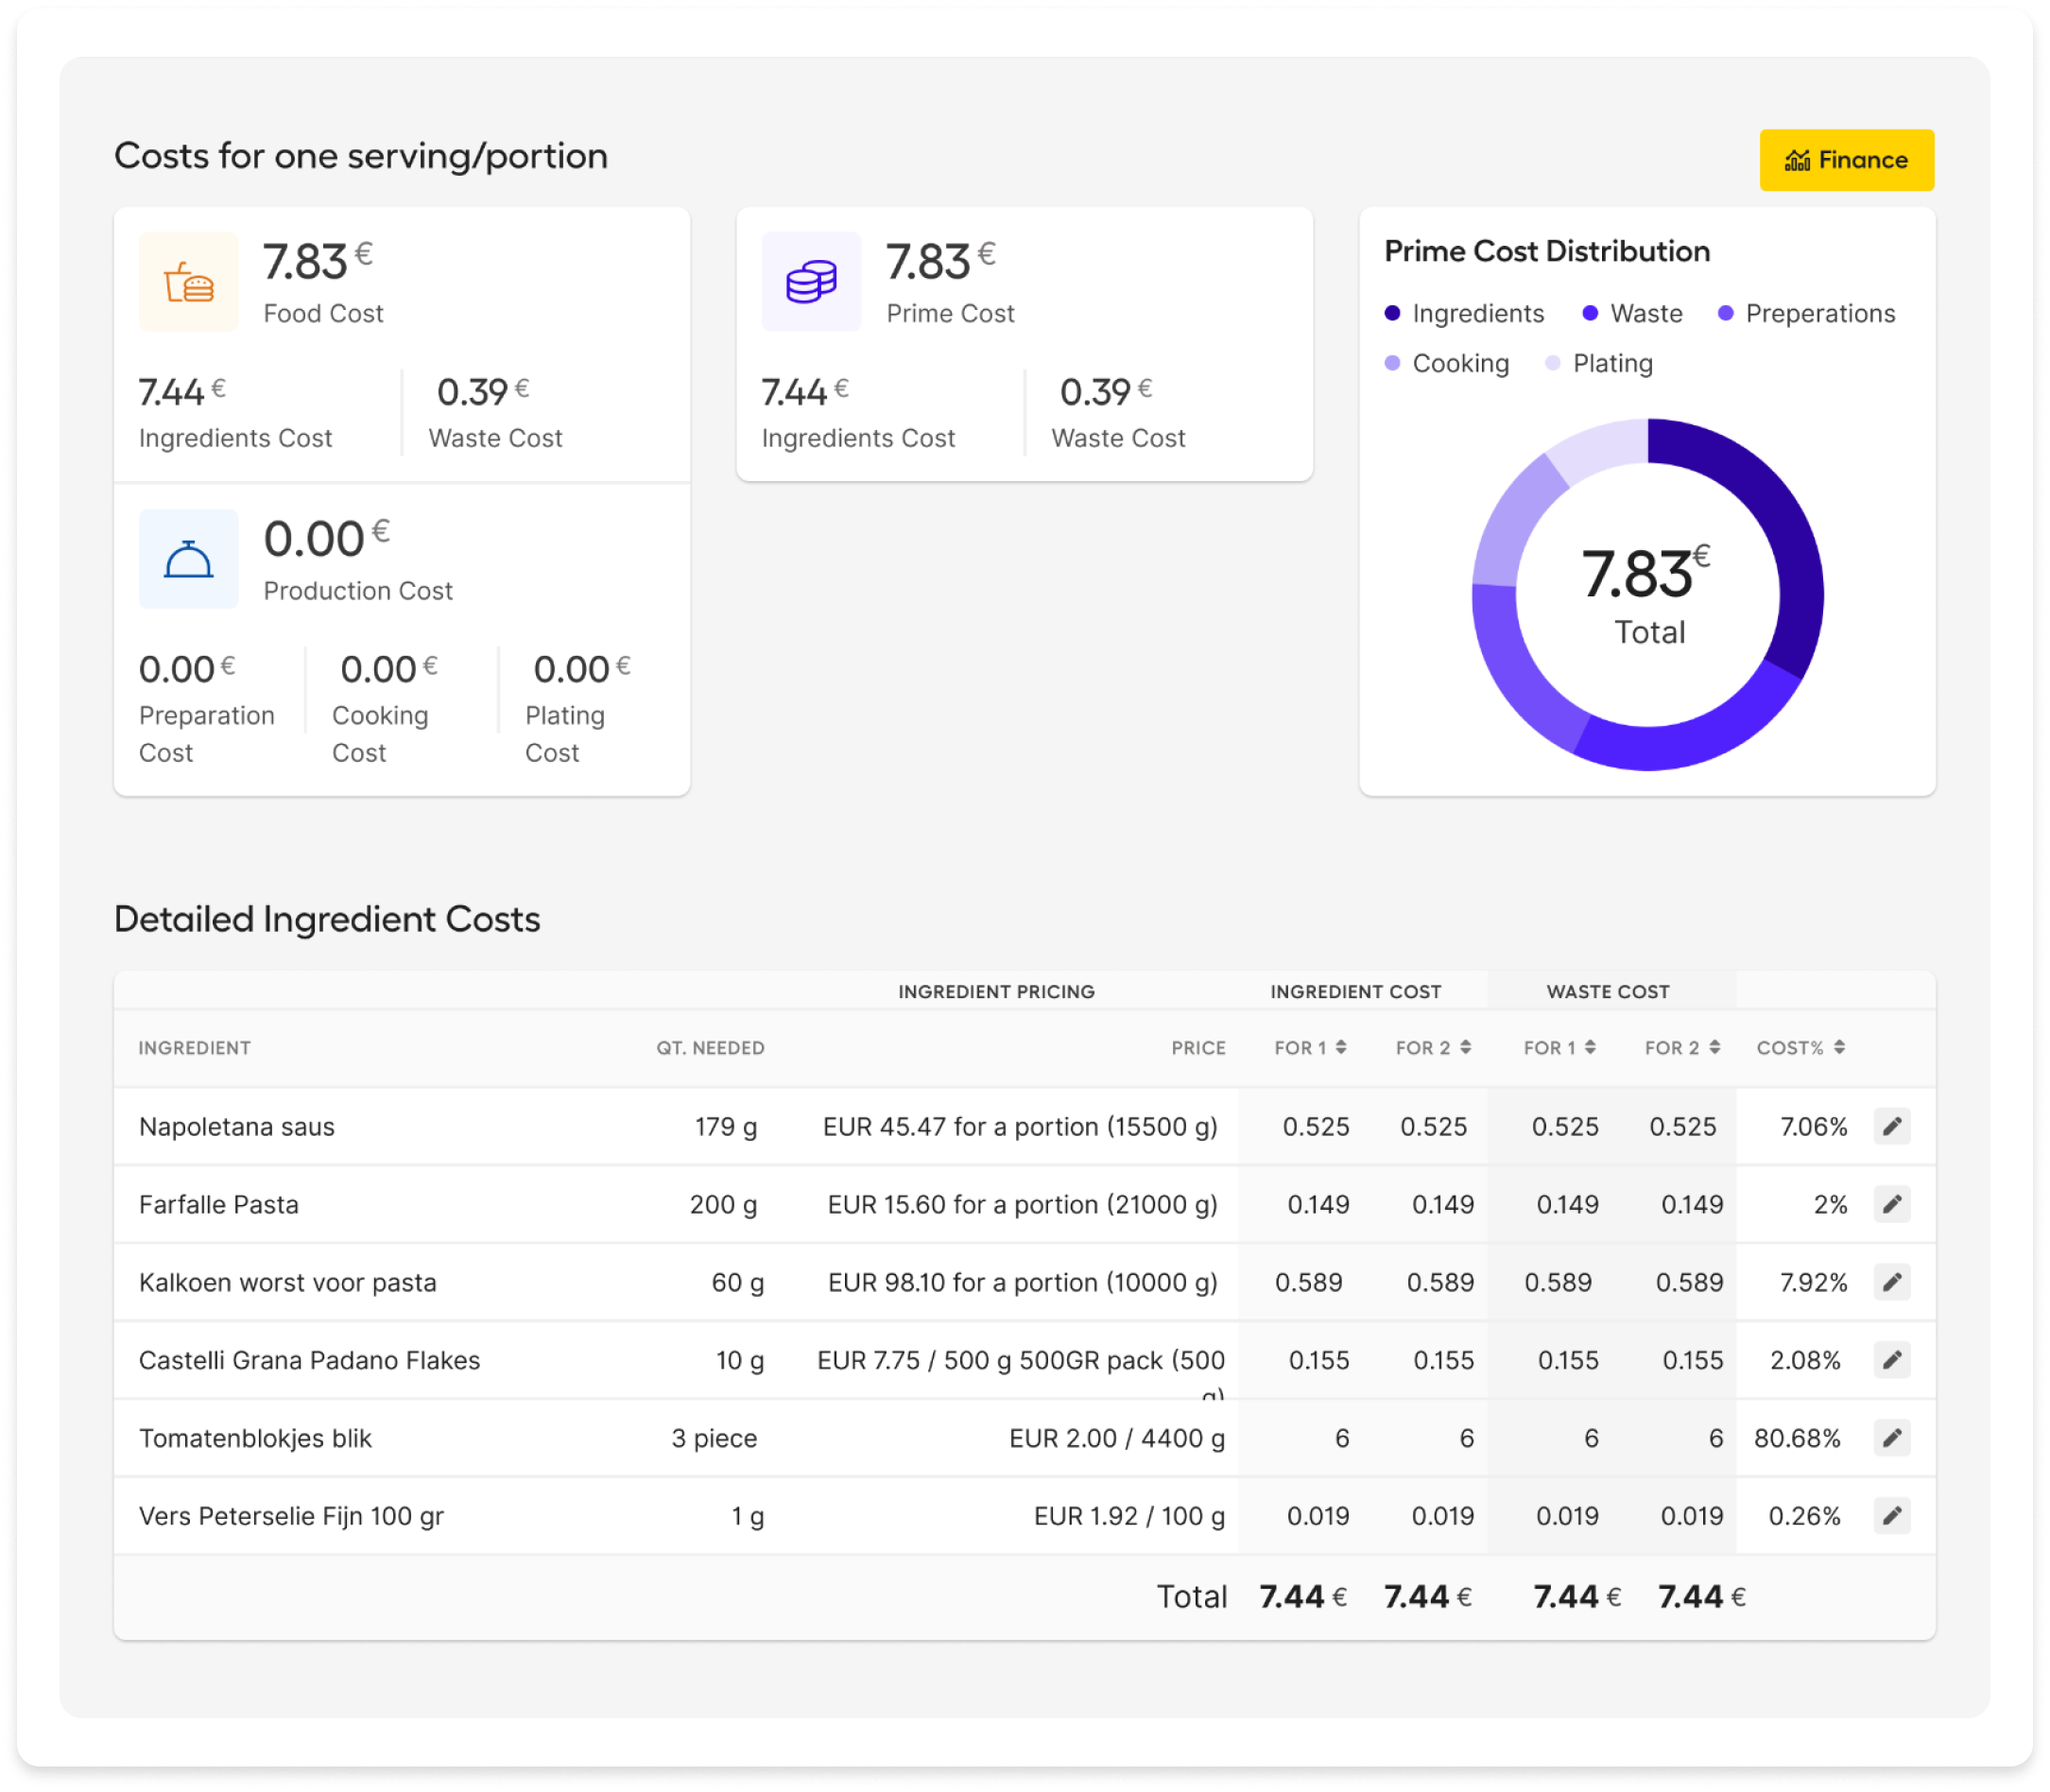Click the donut chart 7.83 Total center
2050x1792 pixels.
pyautogui.click(x=1648, y=595)
